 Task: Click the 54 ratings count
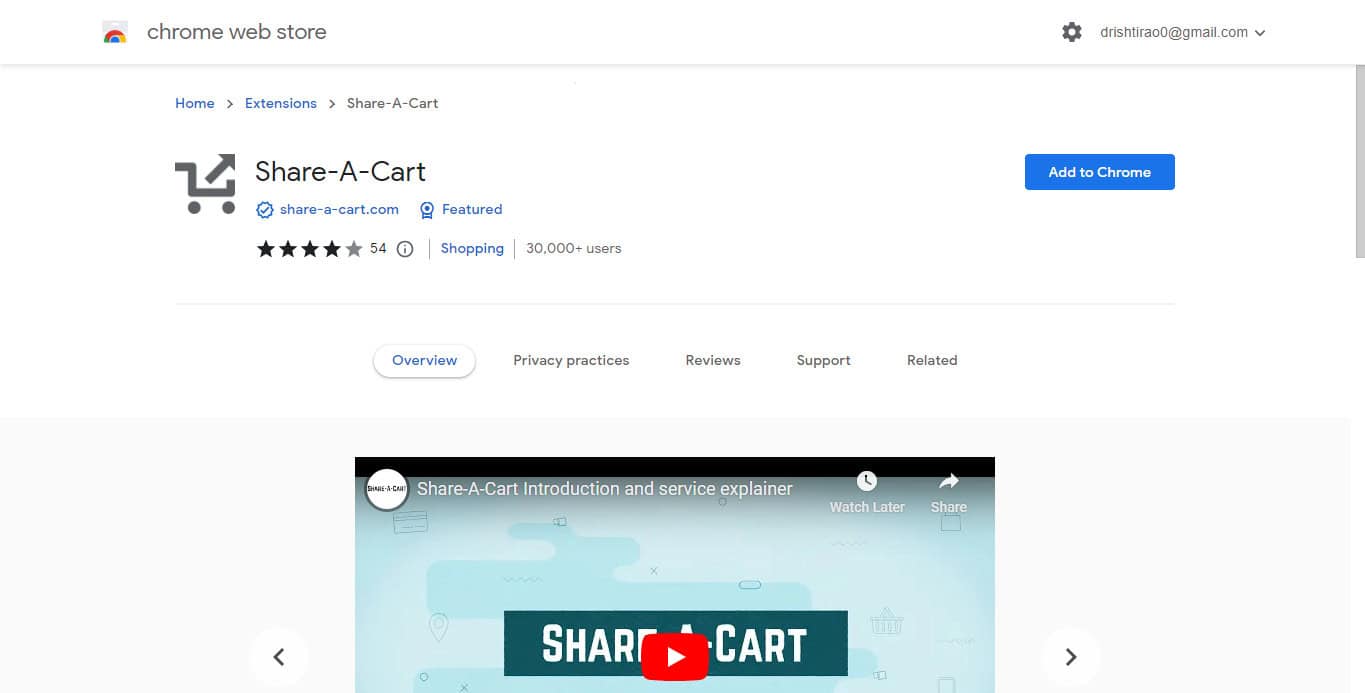[x=378, y=249]
